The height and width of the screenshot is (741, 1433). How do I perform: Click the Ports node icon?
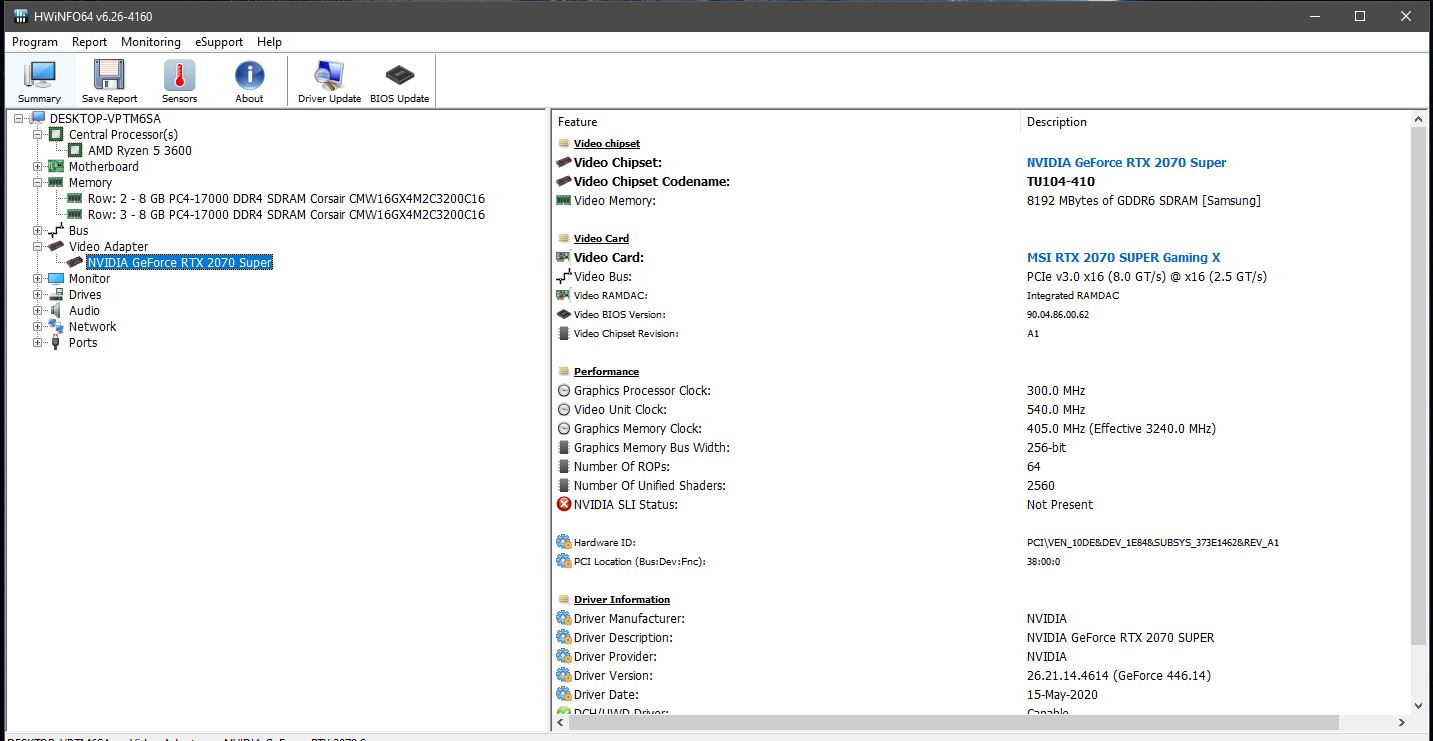(56, 343)
